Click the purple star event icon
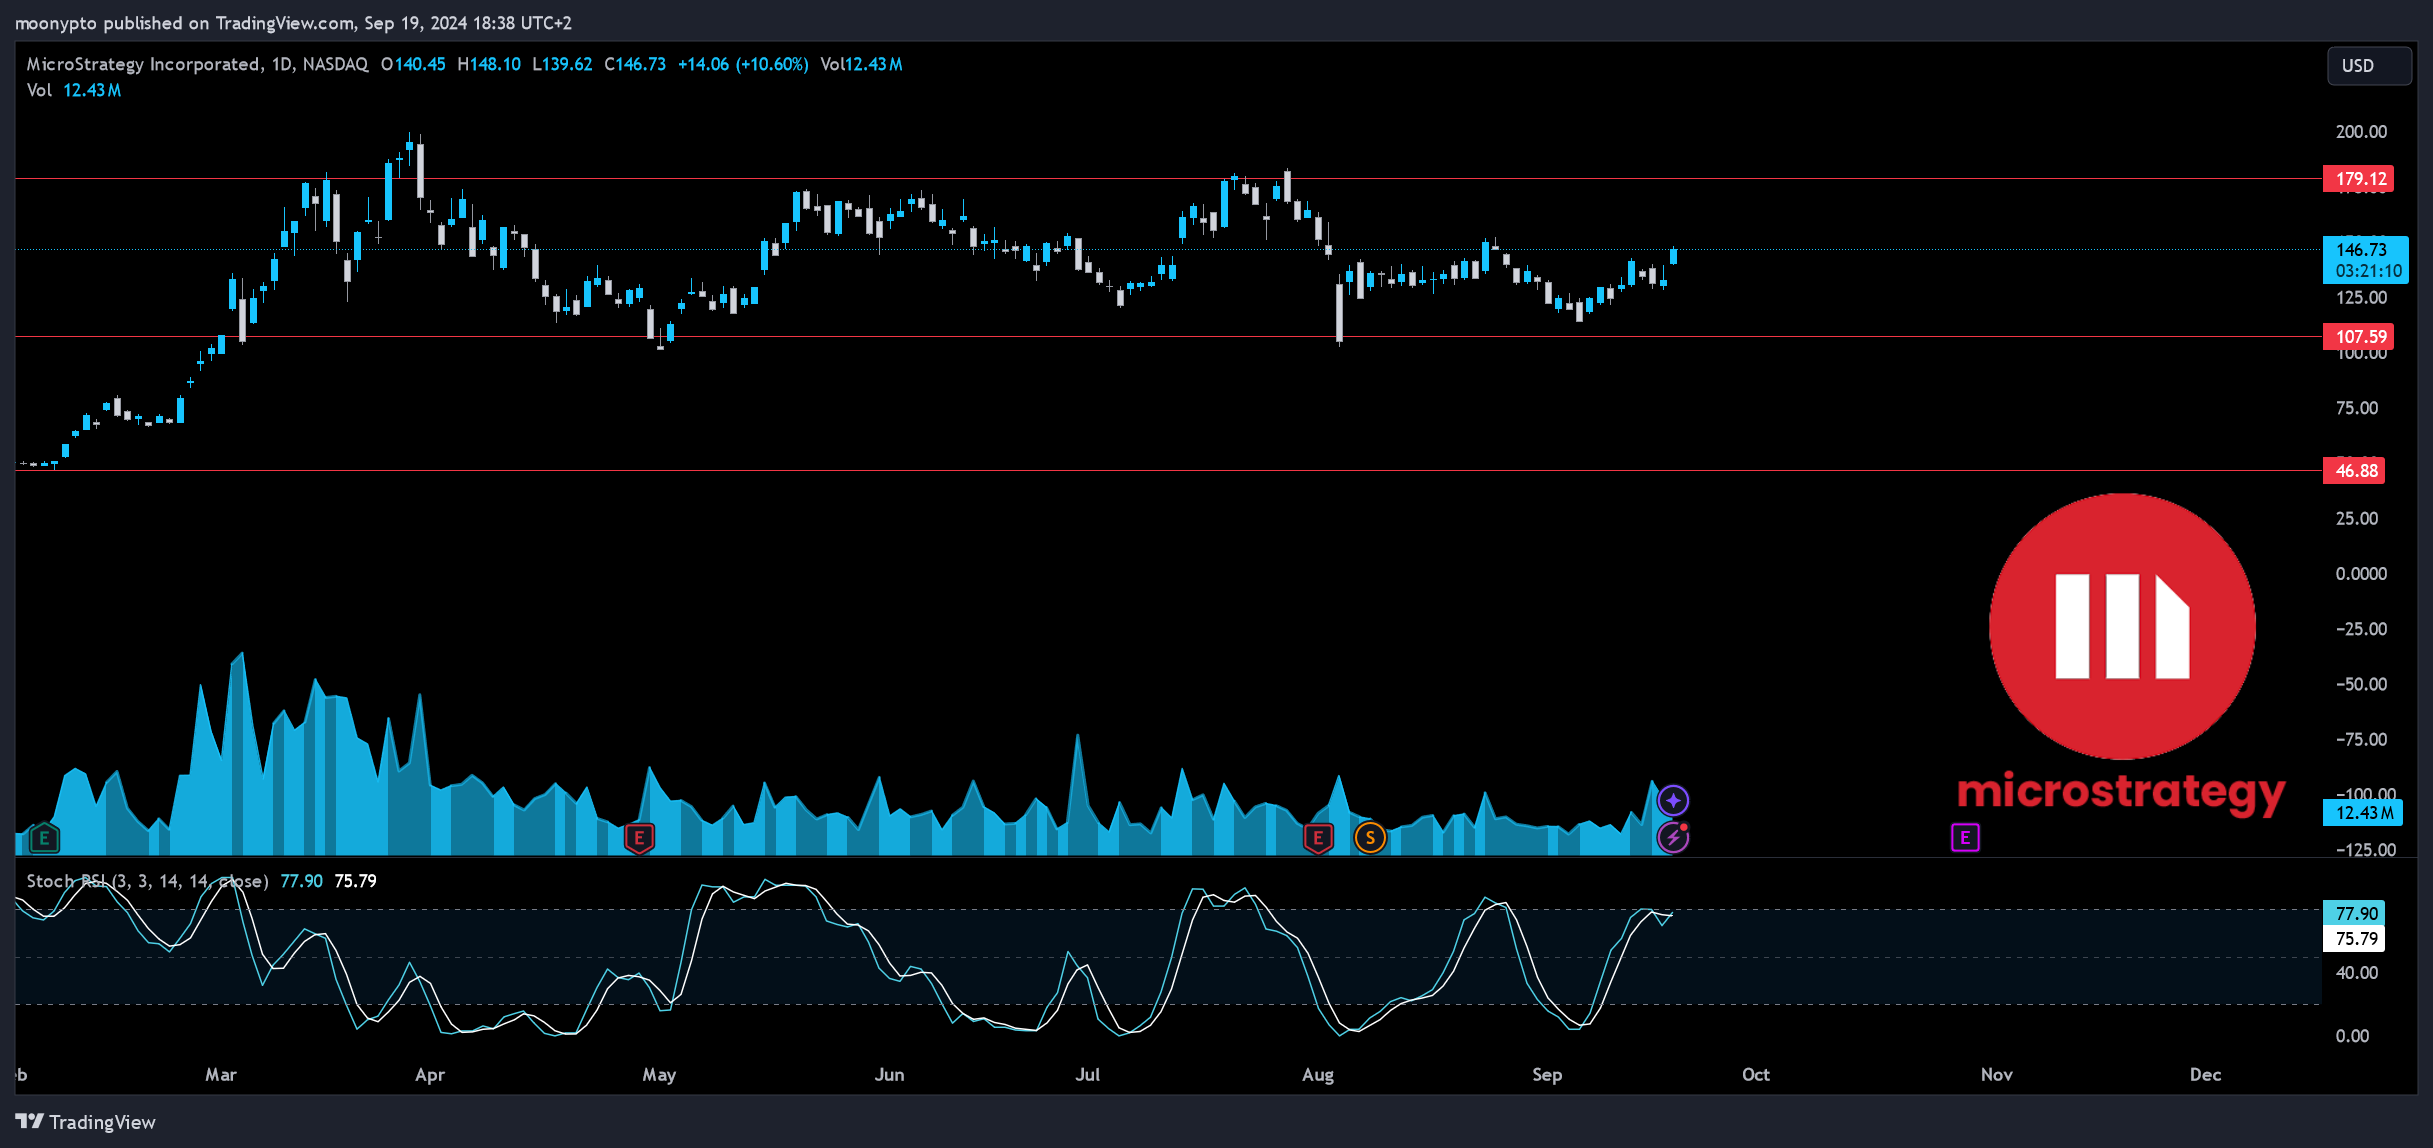Viewport: 2433px width, 1148px height. 1673,801
